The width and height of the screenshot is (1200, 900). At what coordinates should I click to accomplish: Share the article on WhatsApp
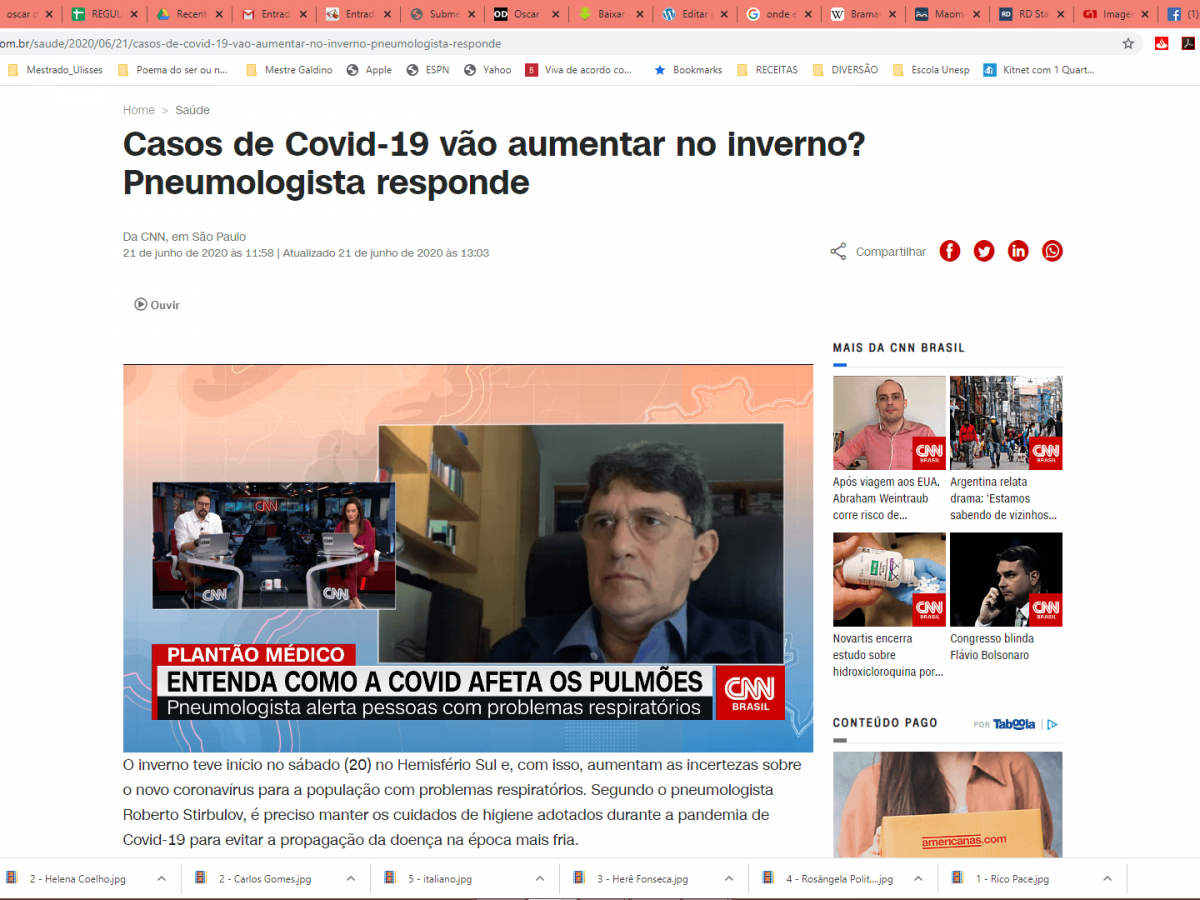[1052, 251]
